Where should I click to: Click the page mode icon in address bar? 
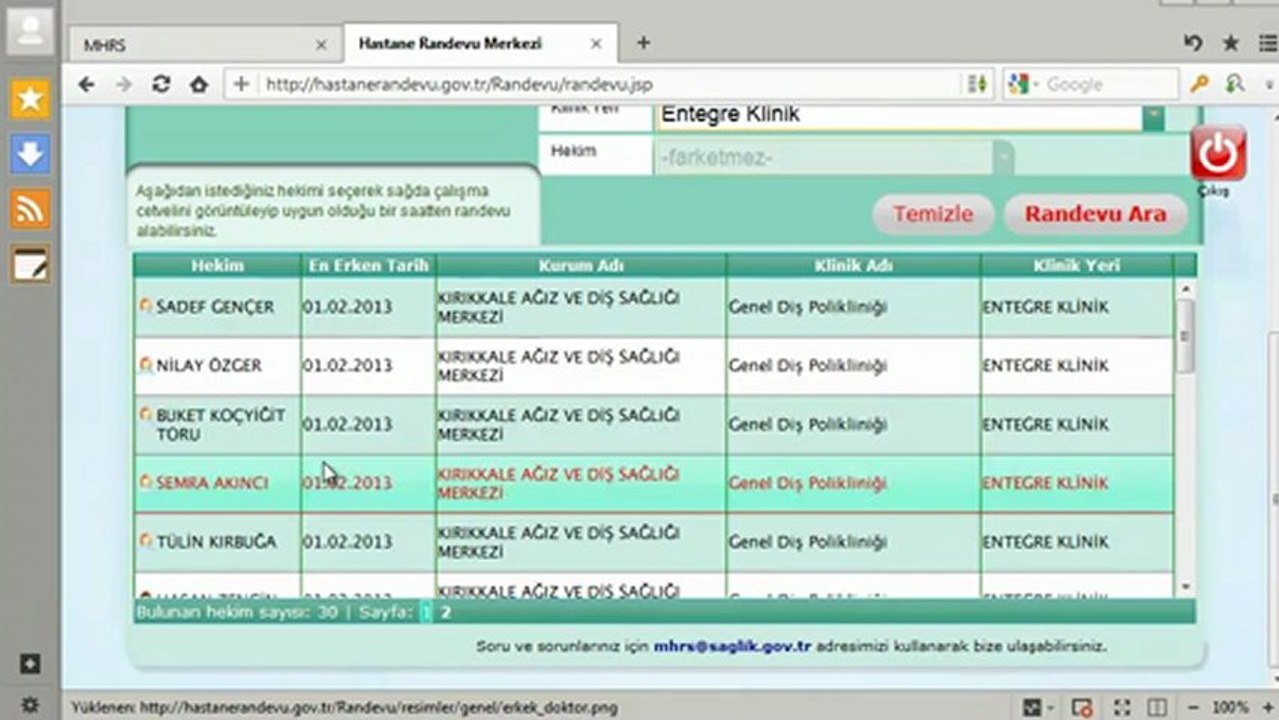click(x=976, y=85)
